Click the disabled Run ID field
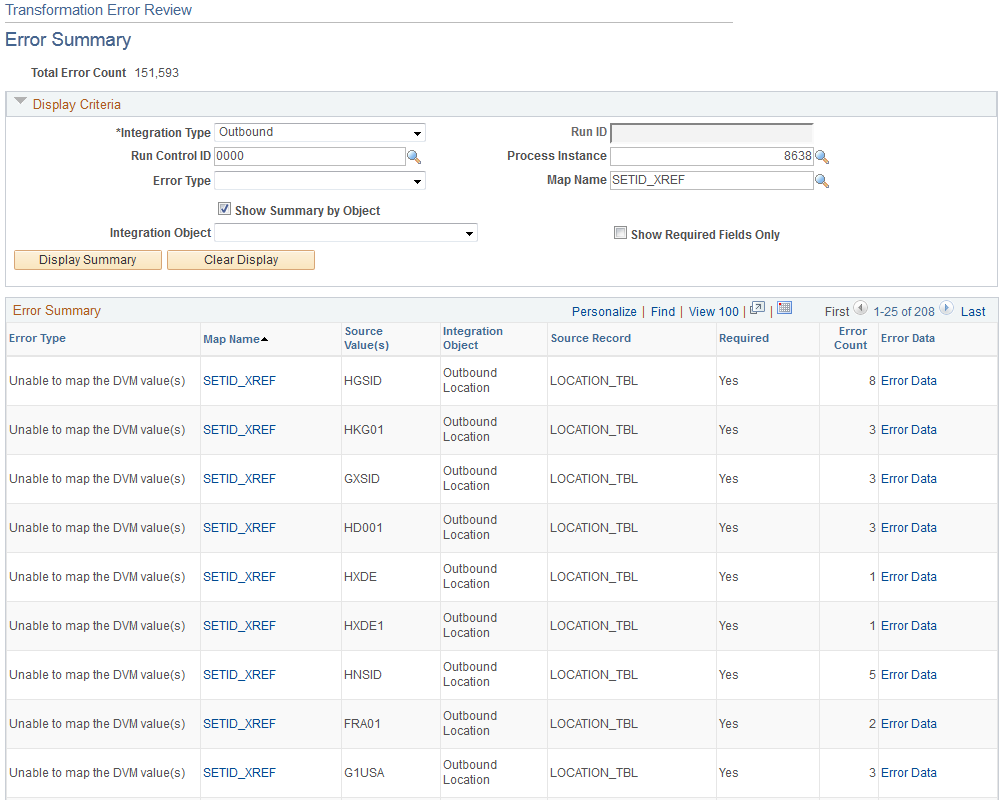The height and width of the screenshot is (800, 1001). (x=712, y=133)
